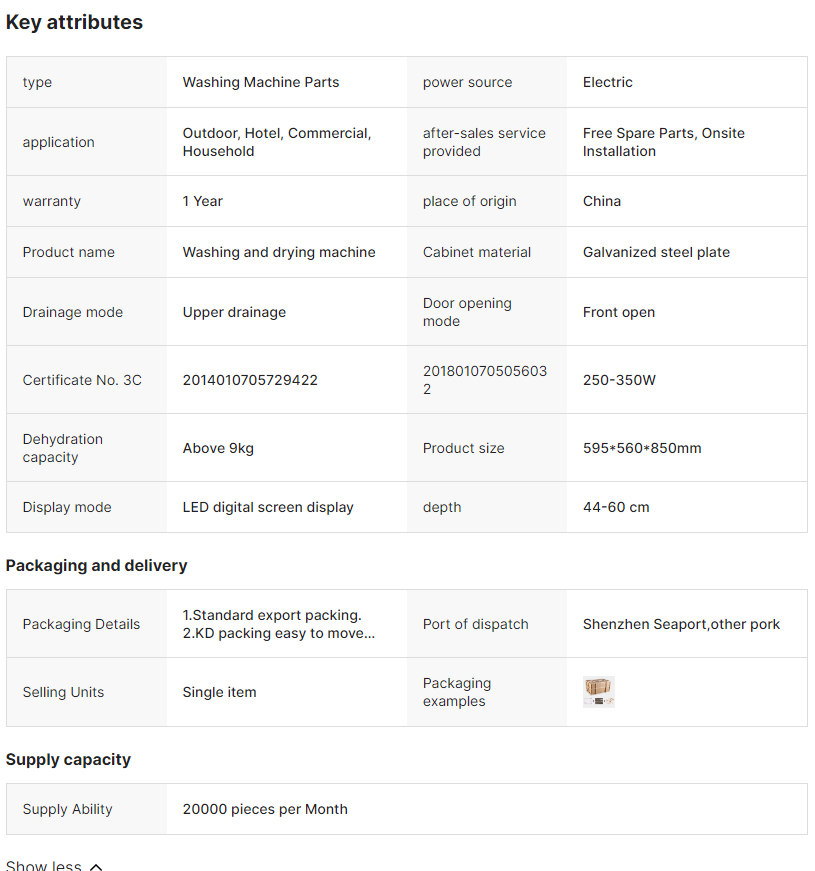
Task: Click the certificate number 2014010705729422
Action: pyautogui.click(x=250, y=380)
